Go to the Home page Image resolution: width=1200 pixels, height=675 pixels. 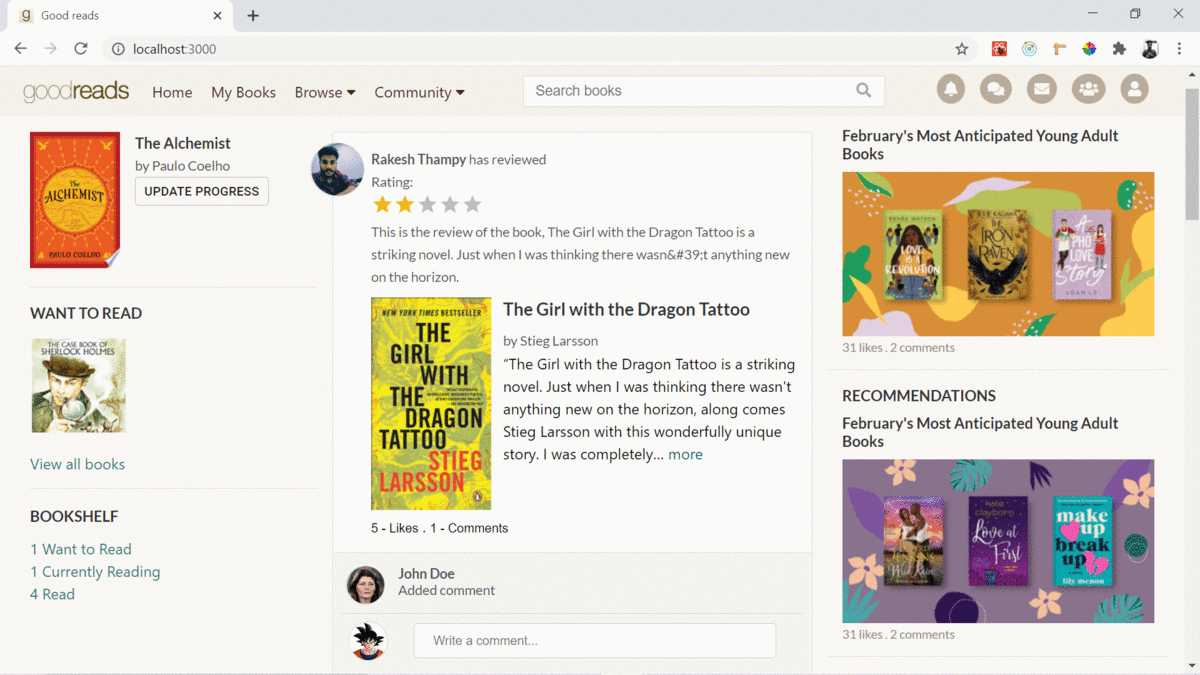(172, 92)
